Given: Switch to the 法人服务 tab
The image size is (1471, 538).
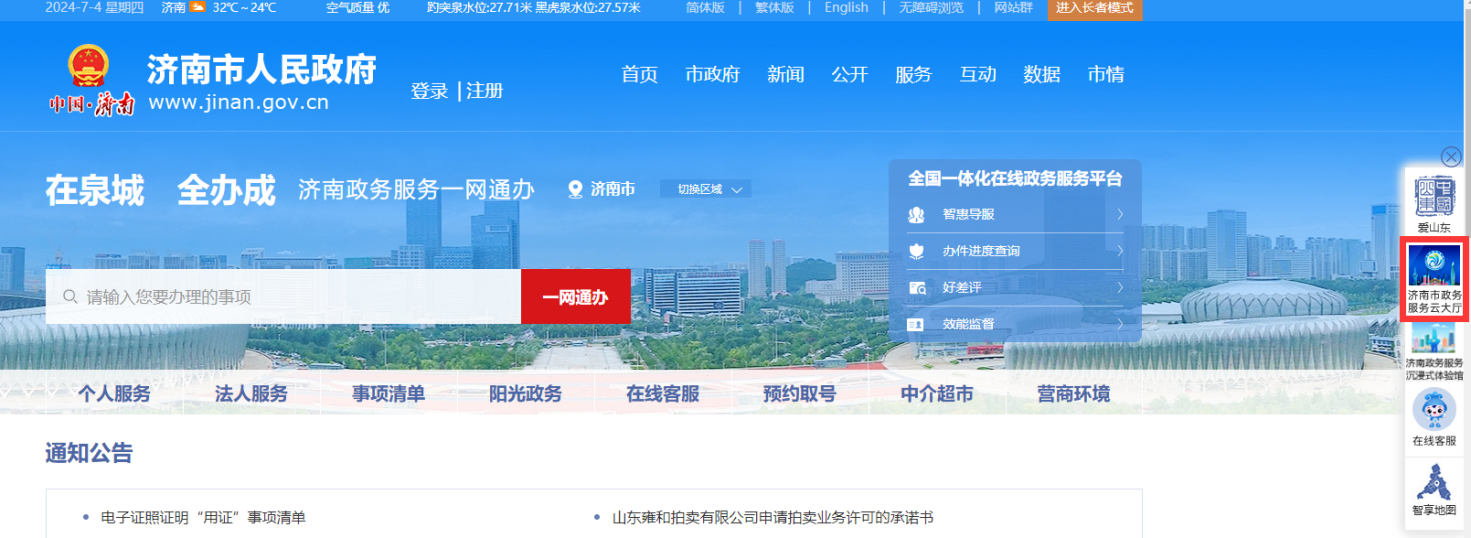Looking at the screenshot, I should tap(251, 394).
